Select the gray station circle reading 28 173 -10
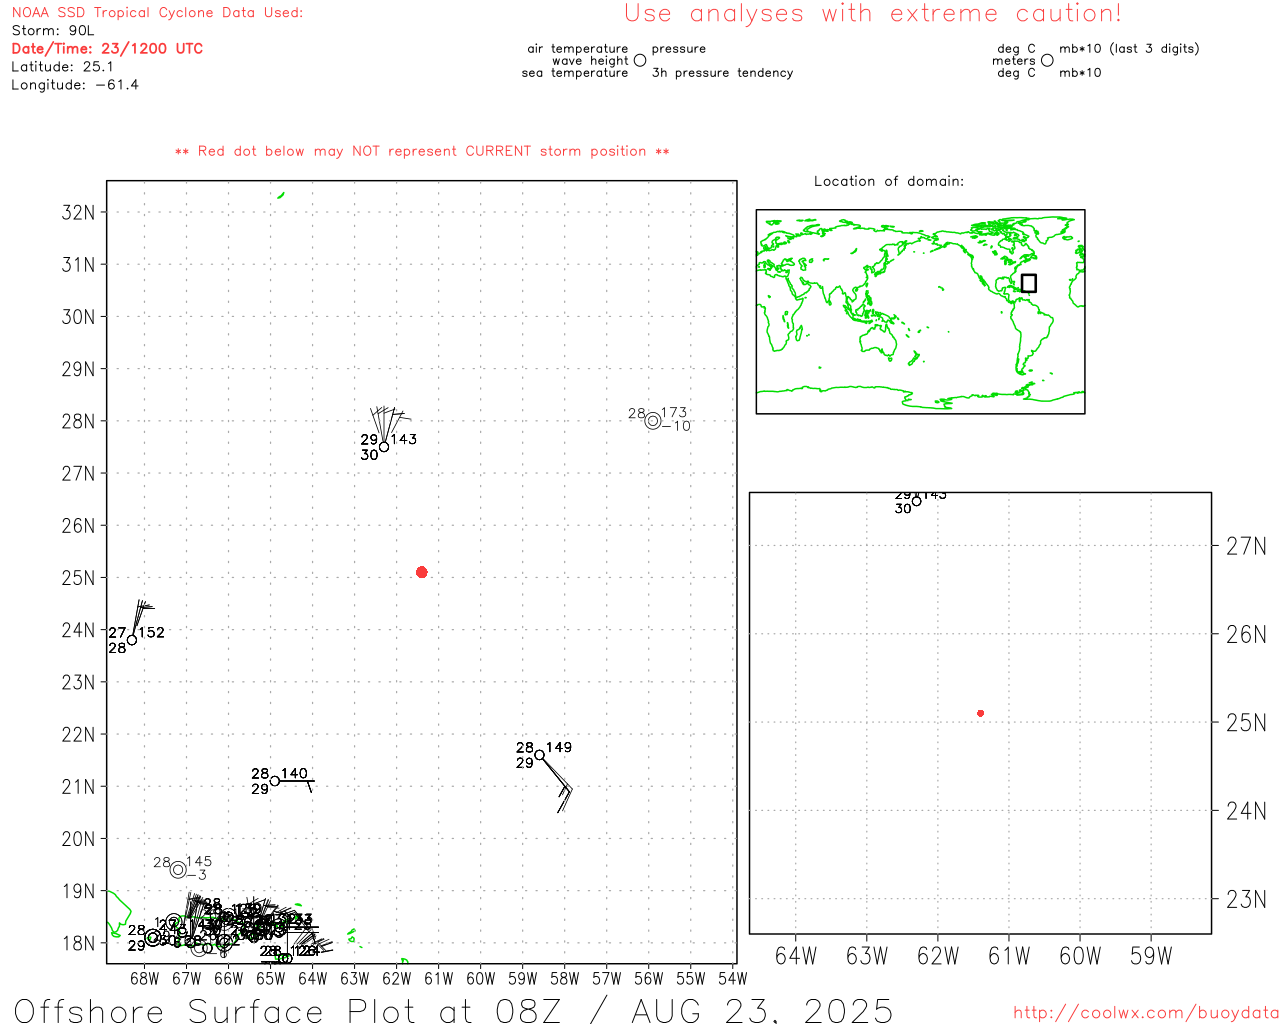The height and width of the screenshot is (1024, 1280). point(653,421)
